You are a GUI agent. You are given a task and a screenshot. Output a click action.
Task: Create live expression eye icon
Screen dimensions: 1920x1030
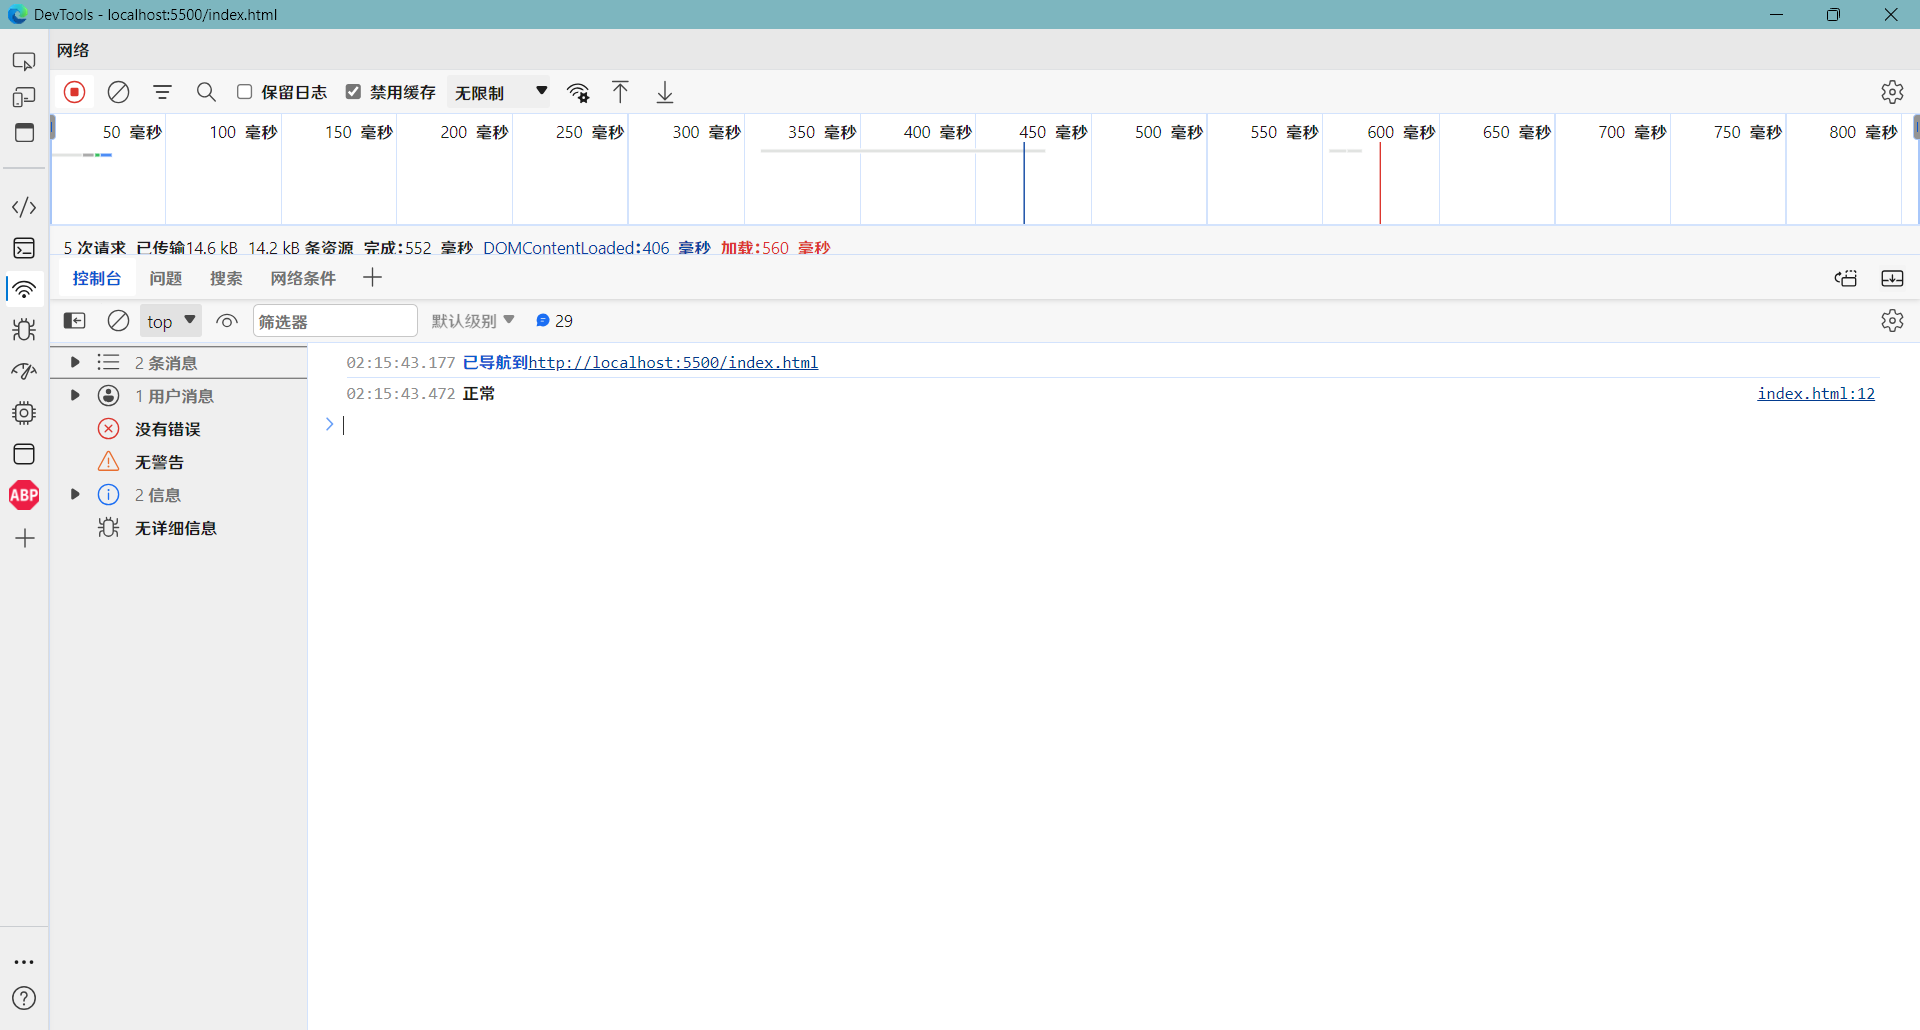point(227,321)
